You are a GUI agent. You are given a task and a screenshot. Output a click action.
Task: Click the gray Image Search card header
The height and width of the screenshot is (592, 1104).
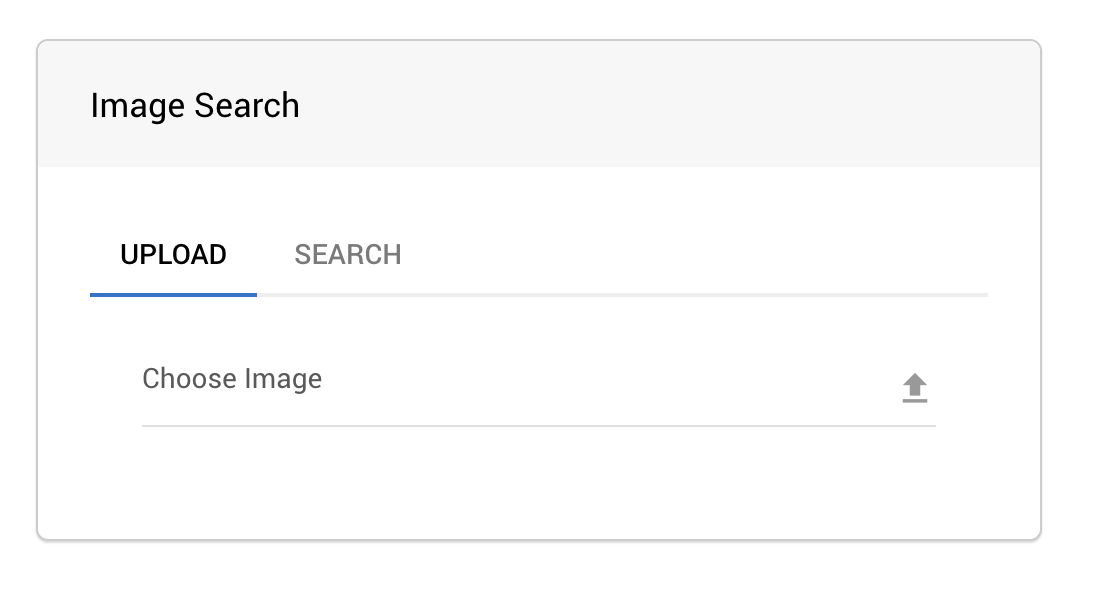tap(539, 104)
